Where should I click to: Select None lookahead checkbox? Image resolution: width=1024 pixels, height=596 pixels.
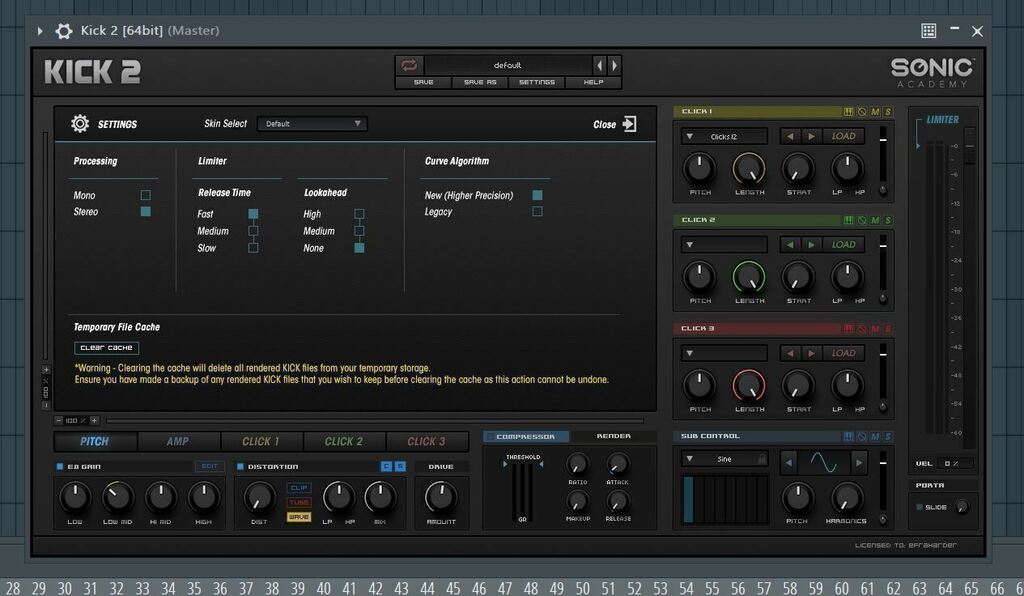(359, 248)
